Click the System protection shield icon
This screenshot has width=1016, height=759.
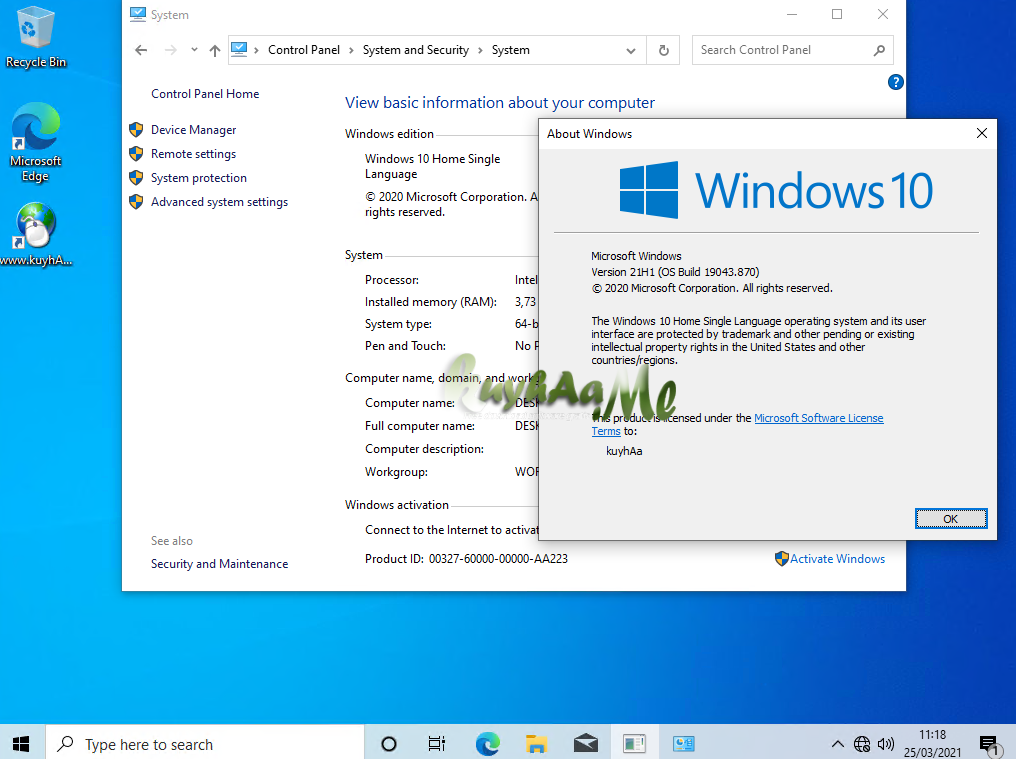tap(136, 178)
